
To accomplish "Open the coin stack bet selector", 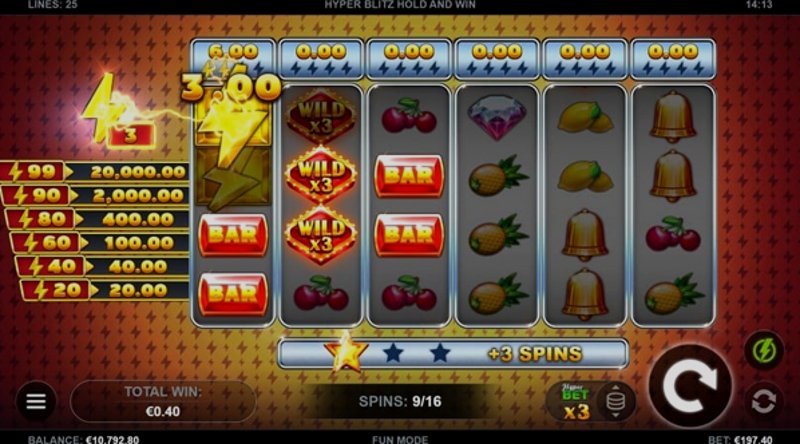I will pos(615,402).
